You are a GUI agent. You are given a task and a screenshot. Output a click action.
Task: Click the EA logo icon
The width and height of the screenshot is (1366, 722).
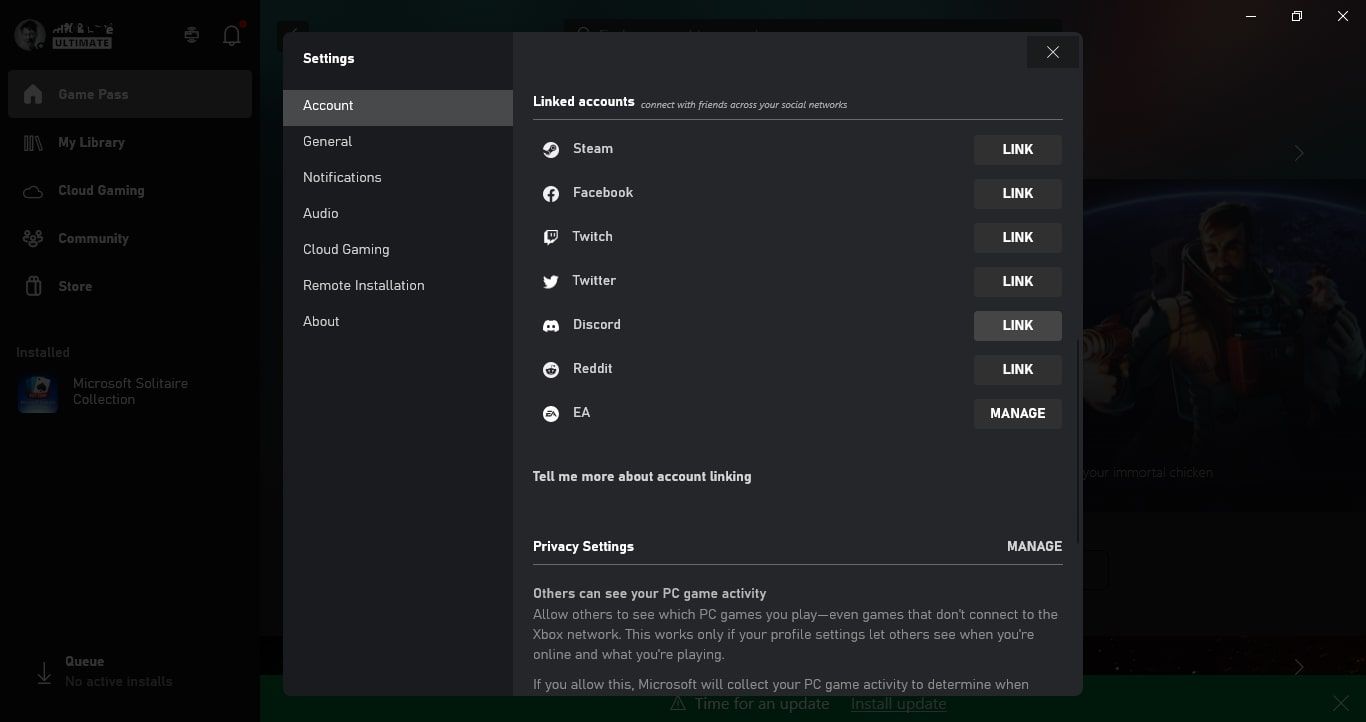click(x=551, y=414)
